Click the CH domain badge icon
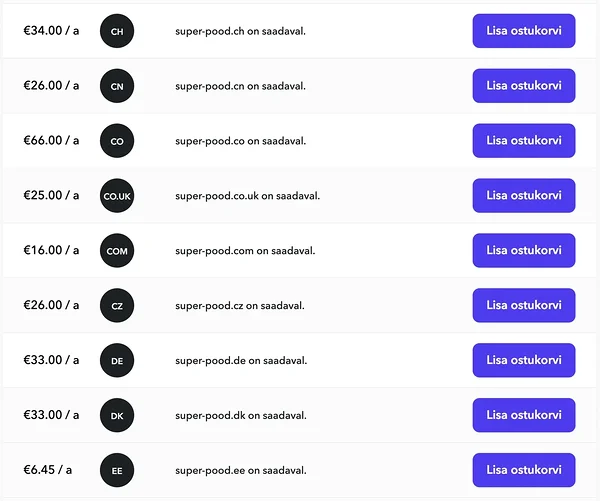This screenshot has width=600, height=501. tap(117, 31)
